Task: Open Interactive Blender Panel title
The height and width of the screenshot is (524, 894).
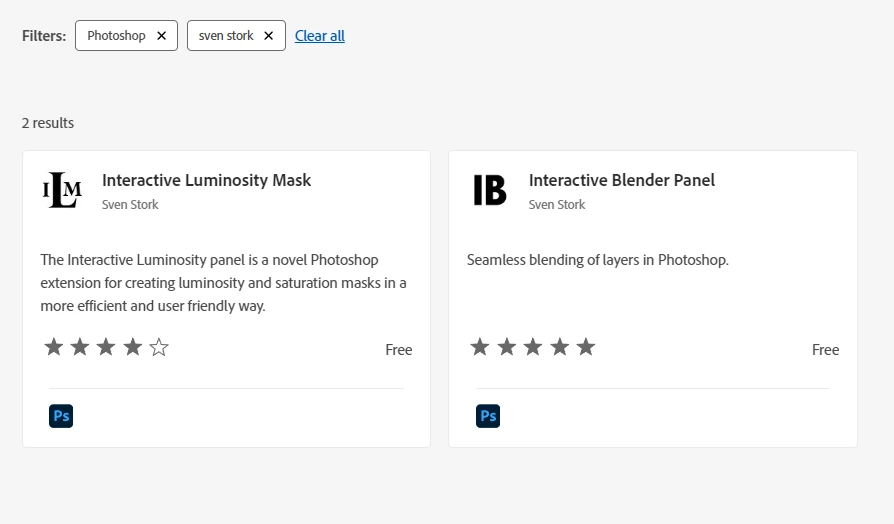Action: coord(622,181)
